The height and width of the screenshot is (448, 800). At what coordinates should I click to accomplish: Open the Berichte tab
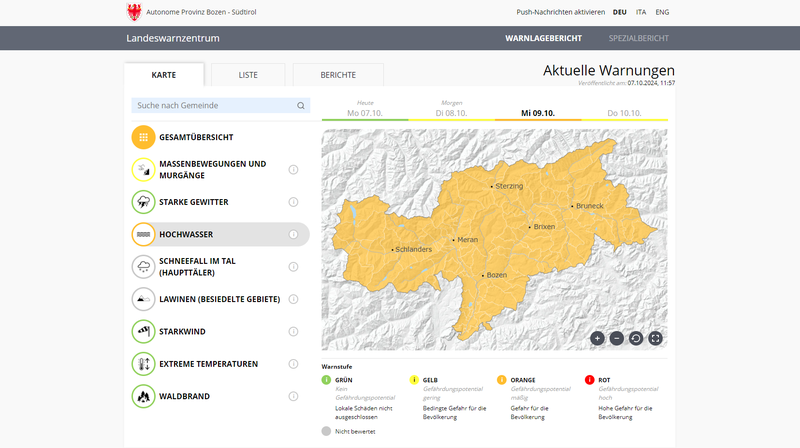(338, 75)
